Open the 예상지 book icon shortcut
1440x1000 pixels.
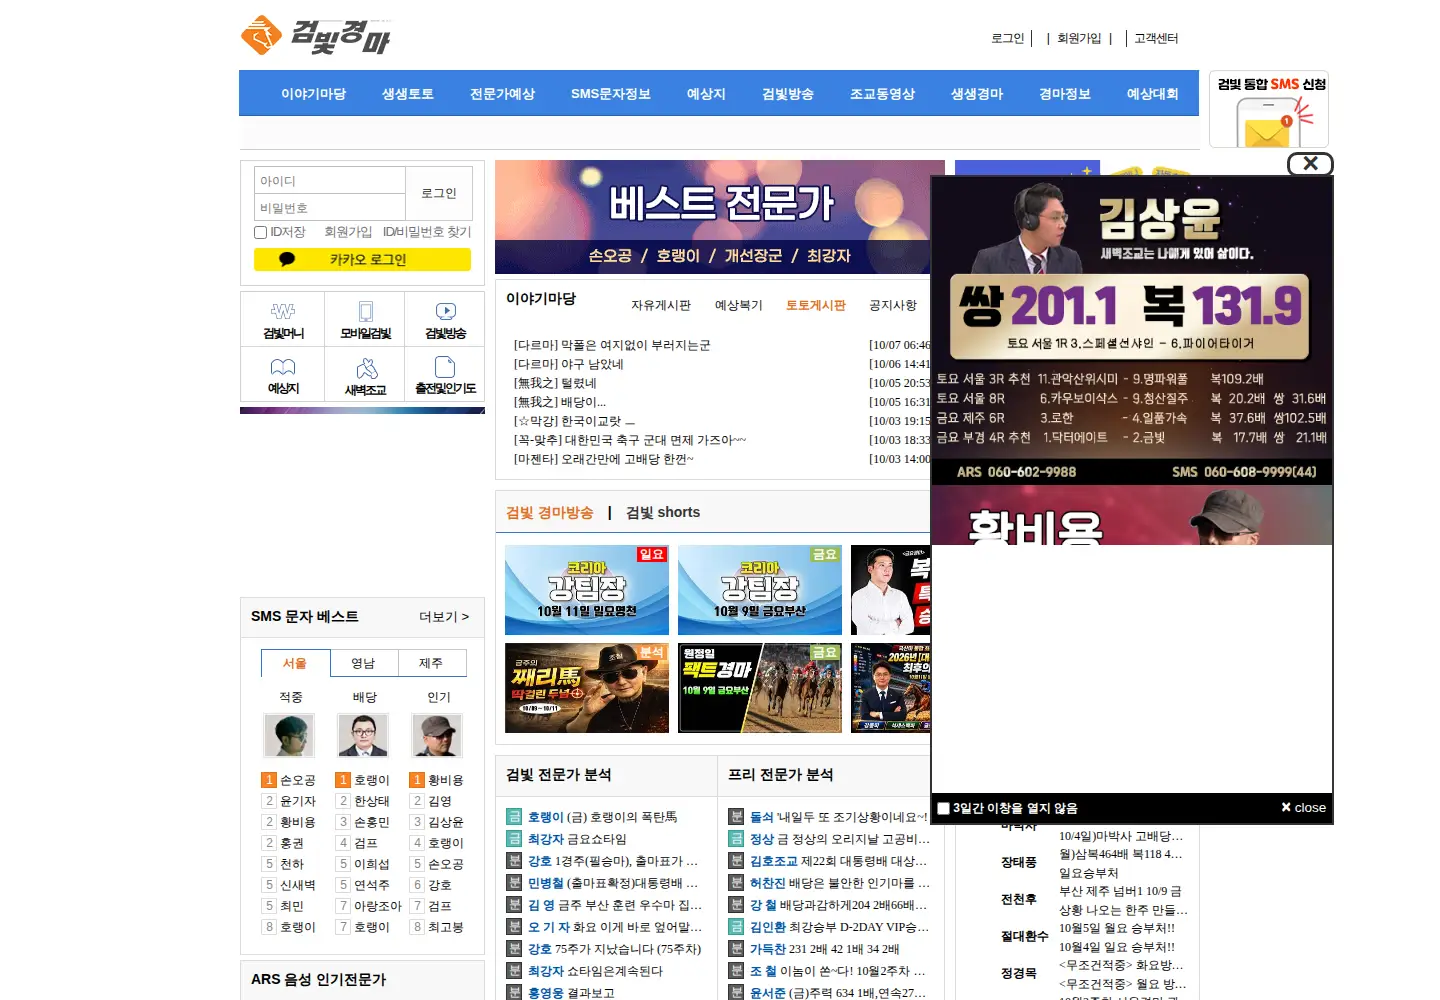(x=283, y=375)
